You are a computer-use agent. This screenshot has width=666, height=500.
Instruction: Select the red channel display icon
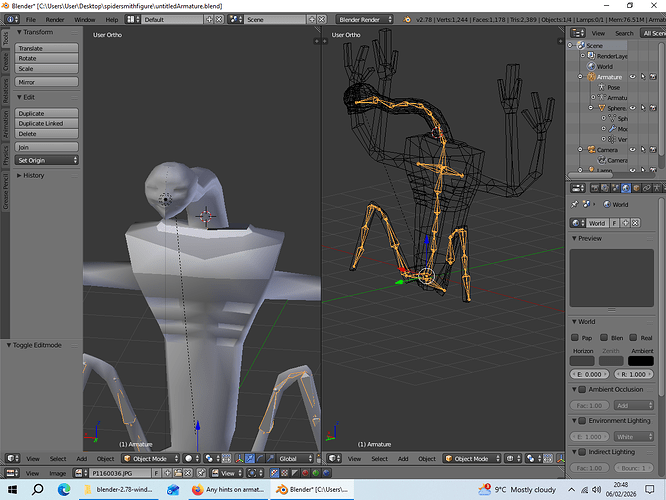pyautogui.click(x=305, y=473)
